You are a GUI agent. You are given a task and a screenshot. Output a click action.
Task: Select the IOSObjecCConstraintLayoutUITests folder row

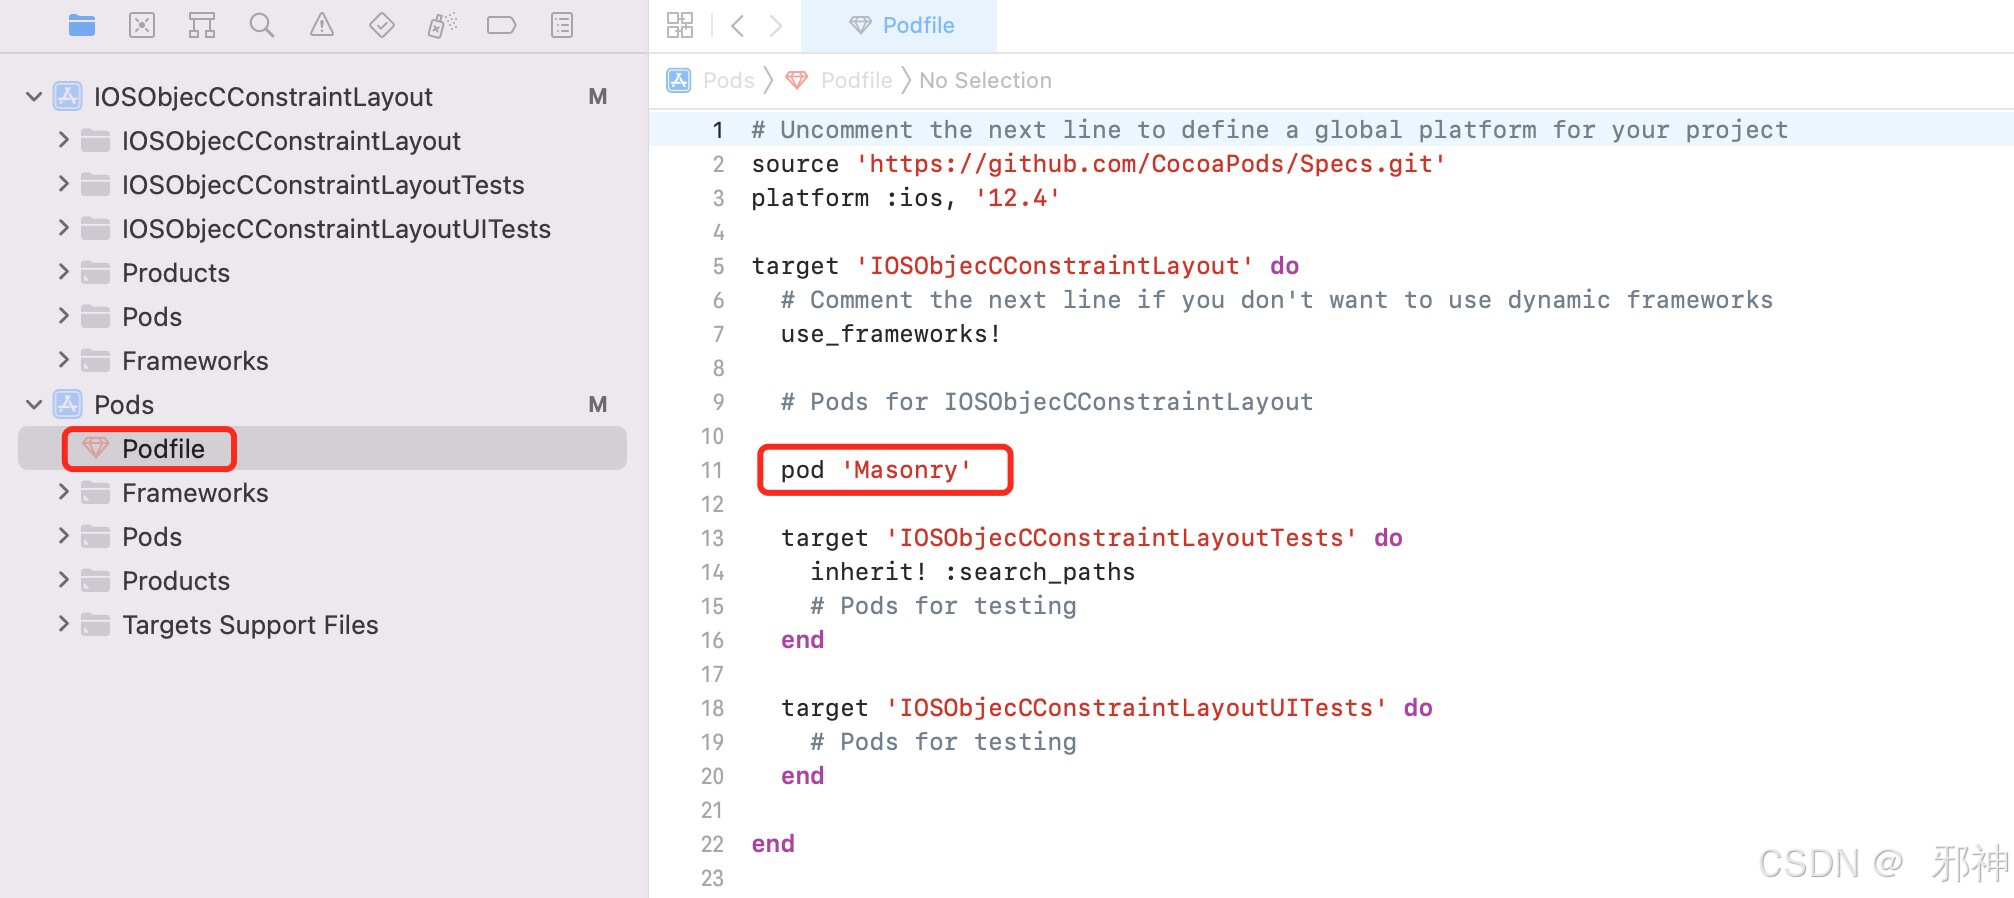point(322,229)
